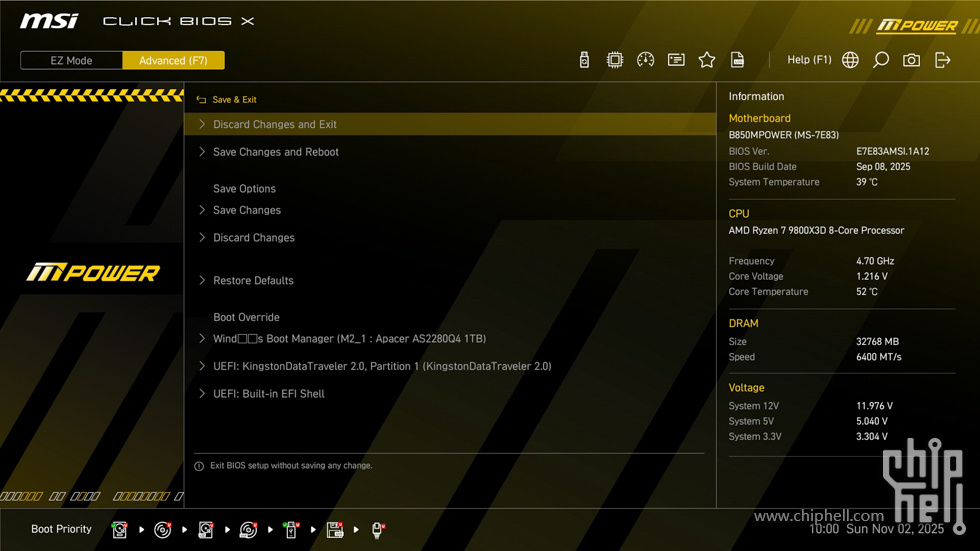The width and height of the screenshot is (980, 551).
Task: Click DRAM size value 32768 MB
Action: [878, 342]
